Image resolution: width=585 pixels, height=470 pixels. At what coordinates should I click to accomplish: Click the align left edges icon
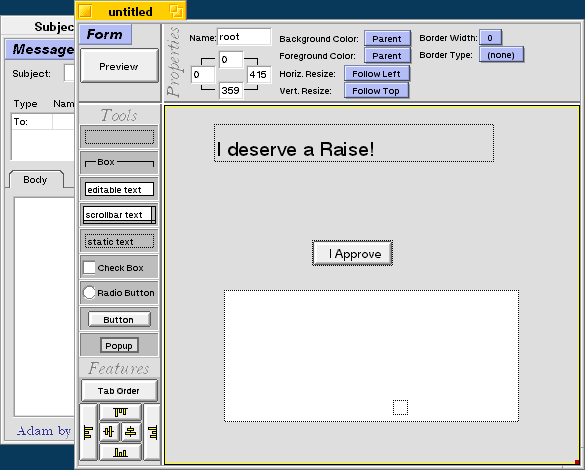(88, 432)
